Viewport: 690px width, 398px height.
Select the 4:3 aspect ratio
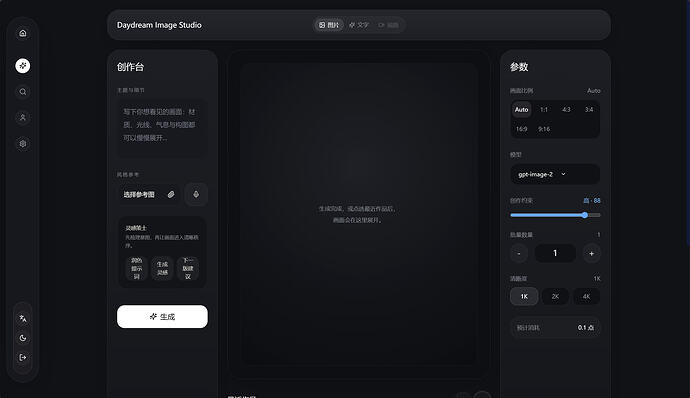point(566,110)
